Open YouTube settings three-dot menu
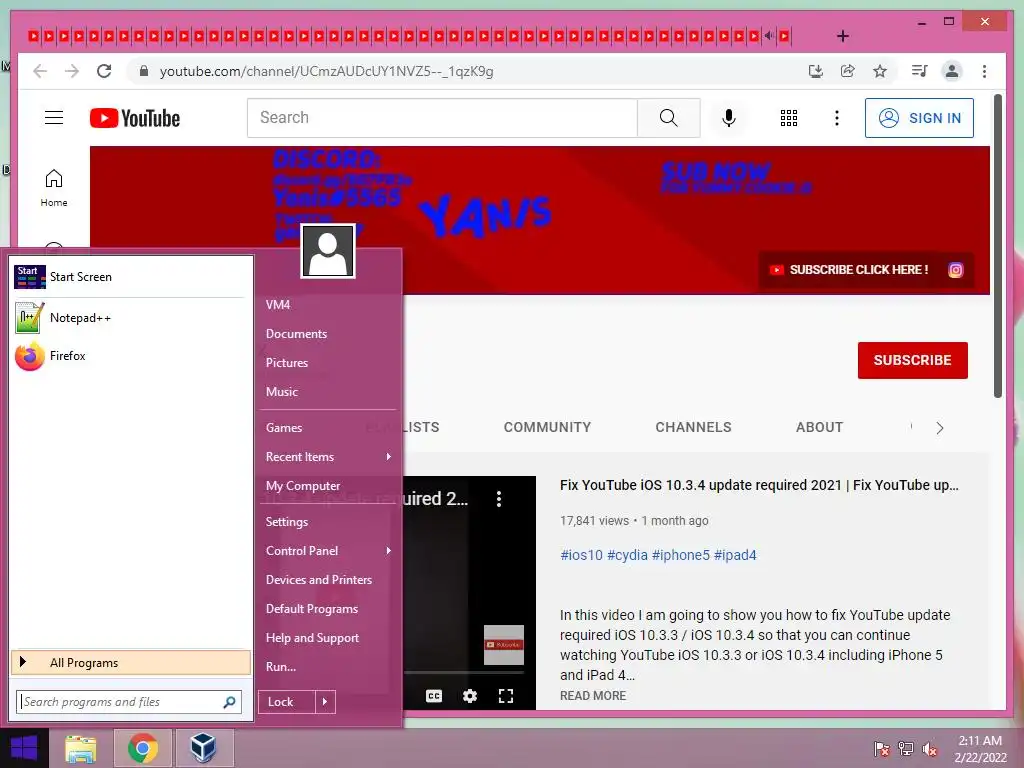Screen dimensions: 1024x768 point(837,118)
